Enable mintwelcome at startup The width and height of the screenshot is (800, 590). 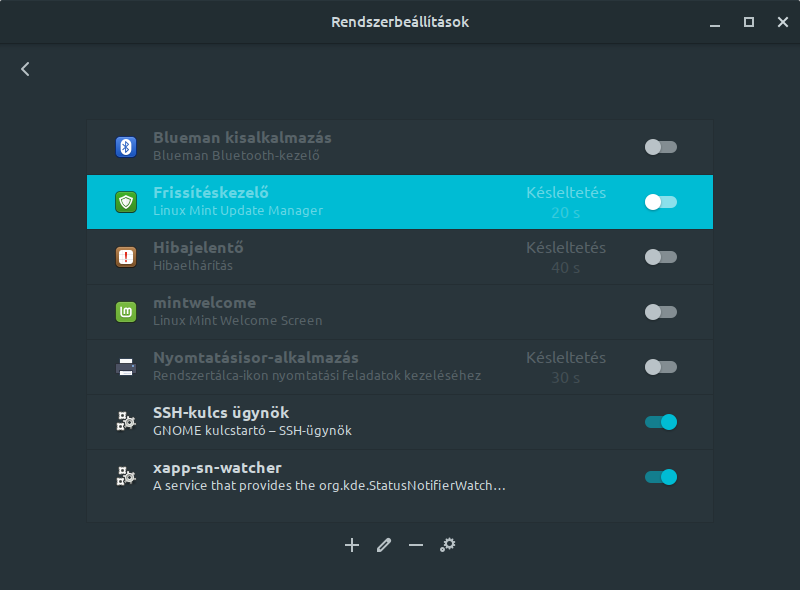pyautogui.click(x=661, y=312)
